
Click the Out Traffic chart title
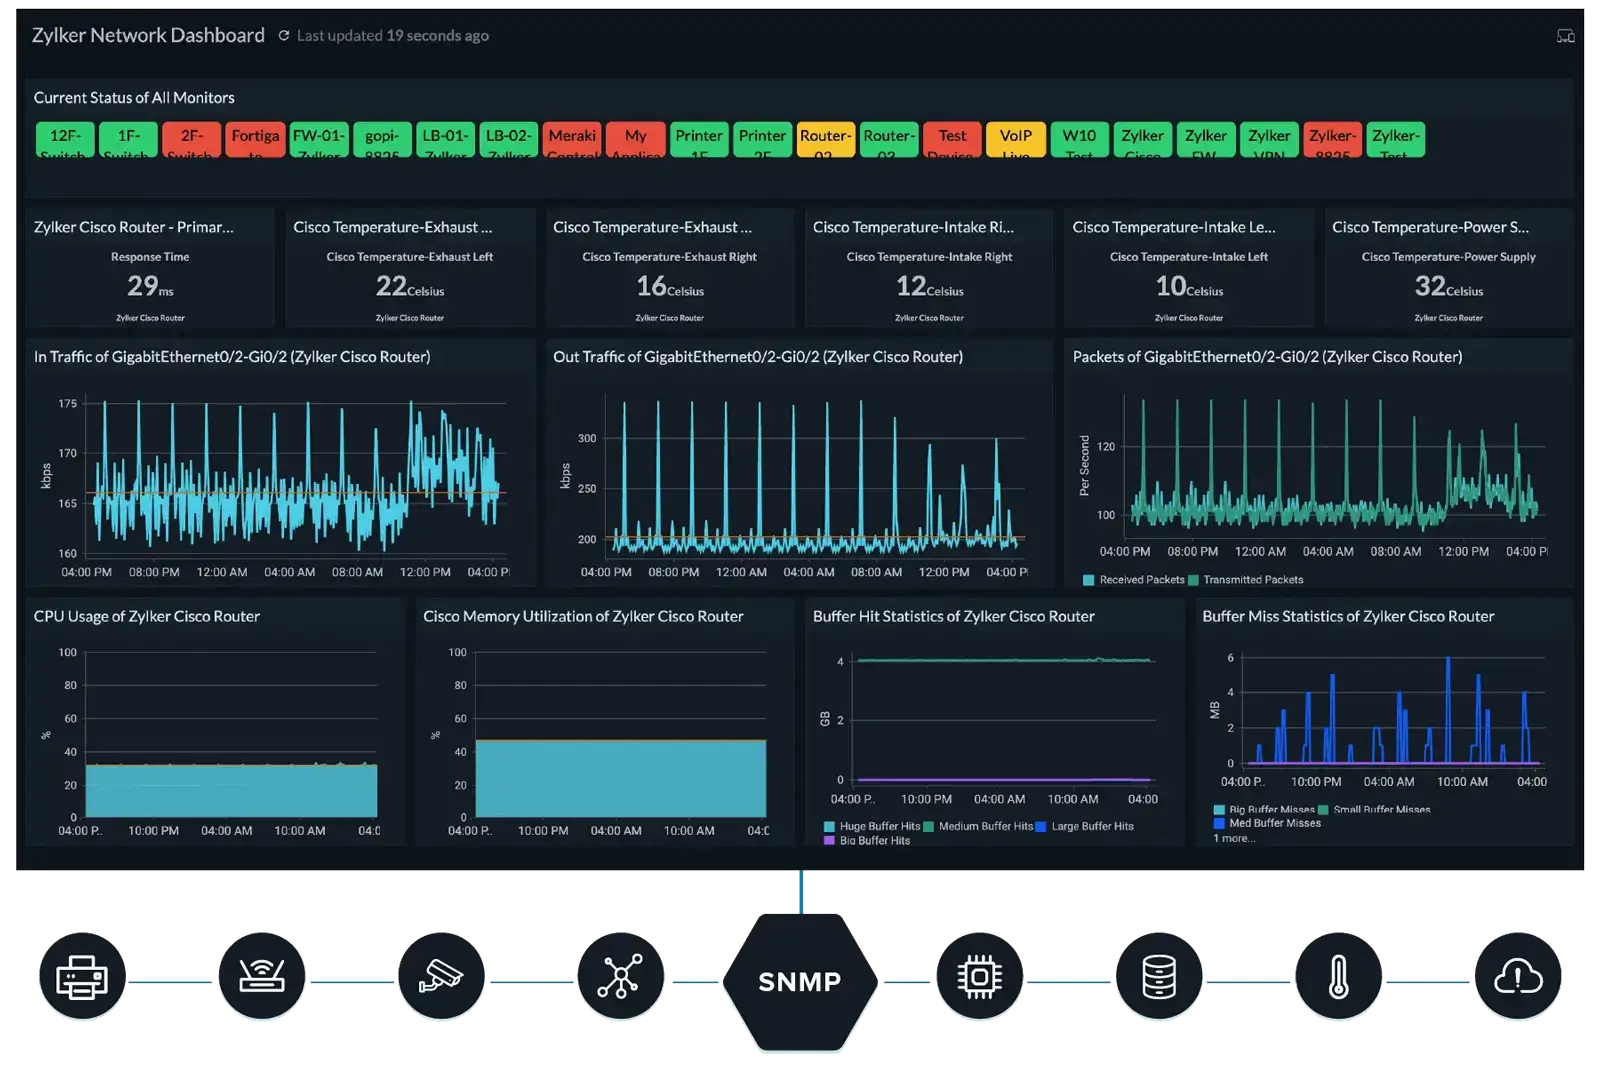tap(758, 357)
